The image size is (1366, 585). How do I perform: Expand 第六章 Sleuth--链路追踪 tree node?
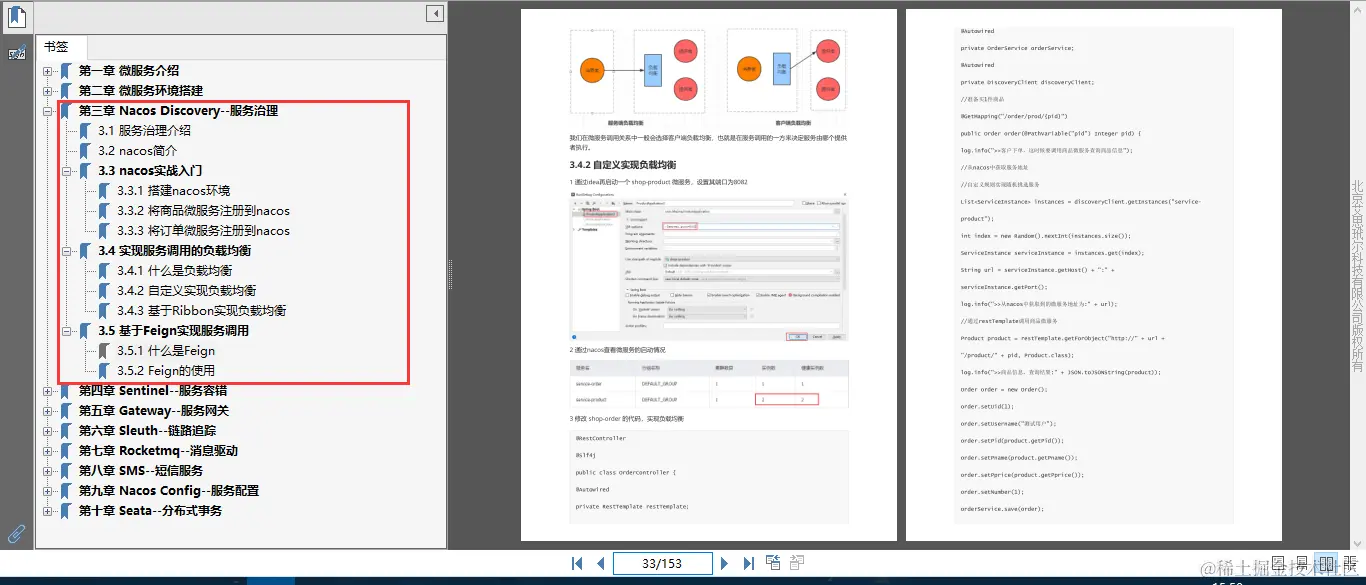coord(48,431)
